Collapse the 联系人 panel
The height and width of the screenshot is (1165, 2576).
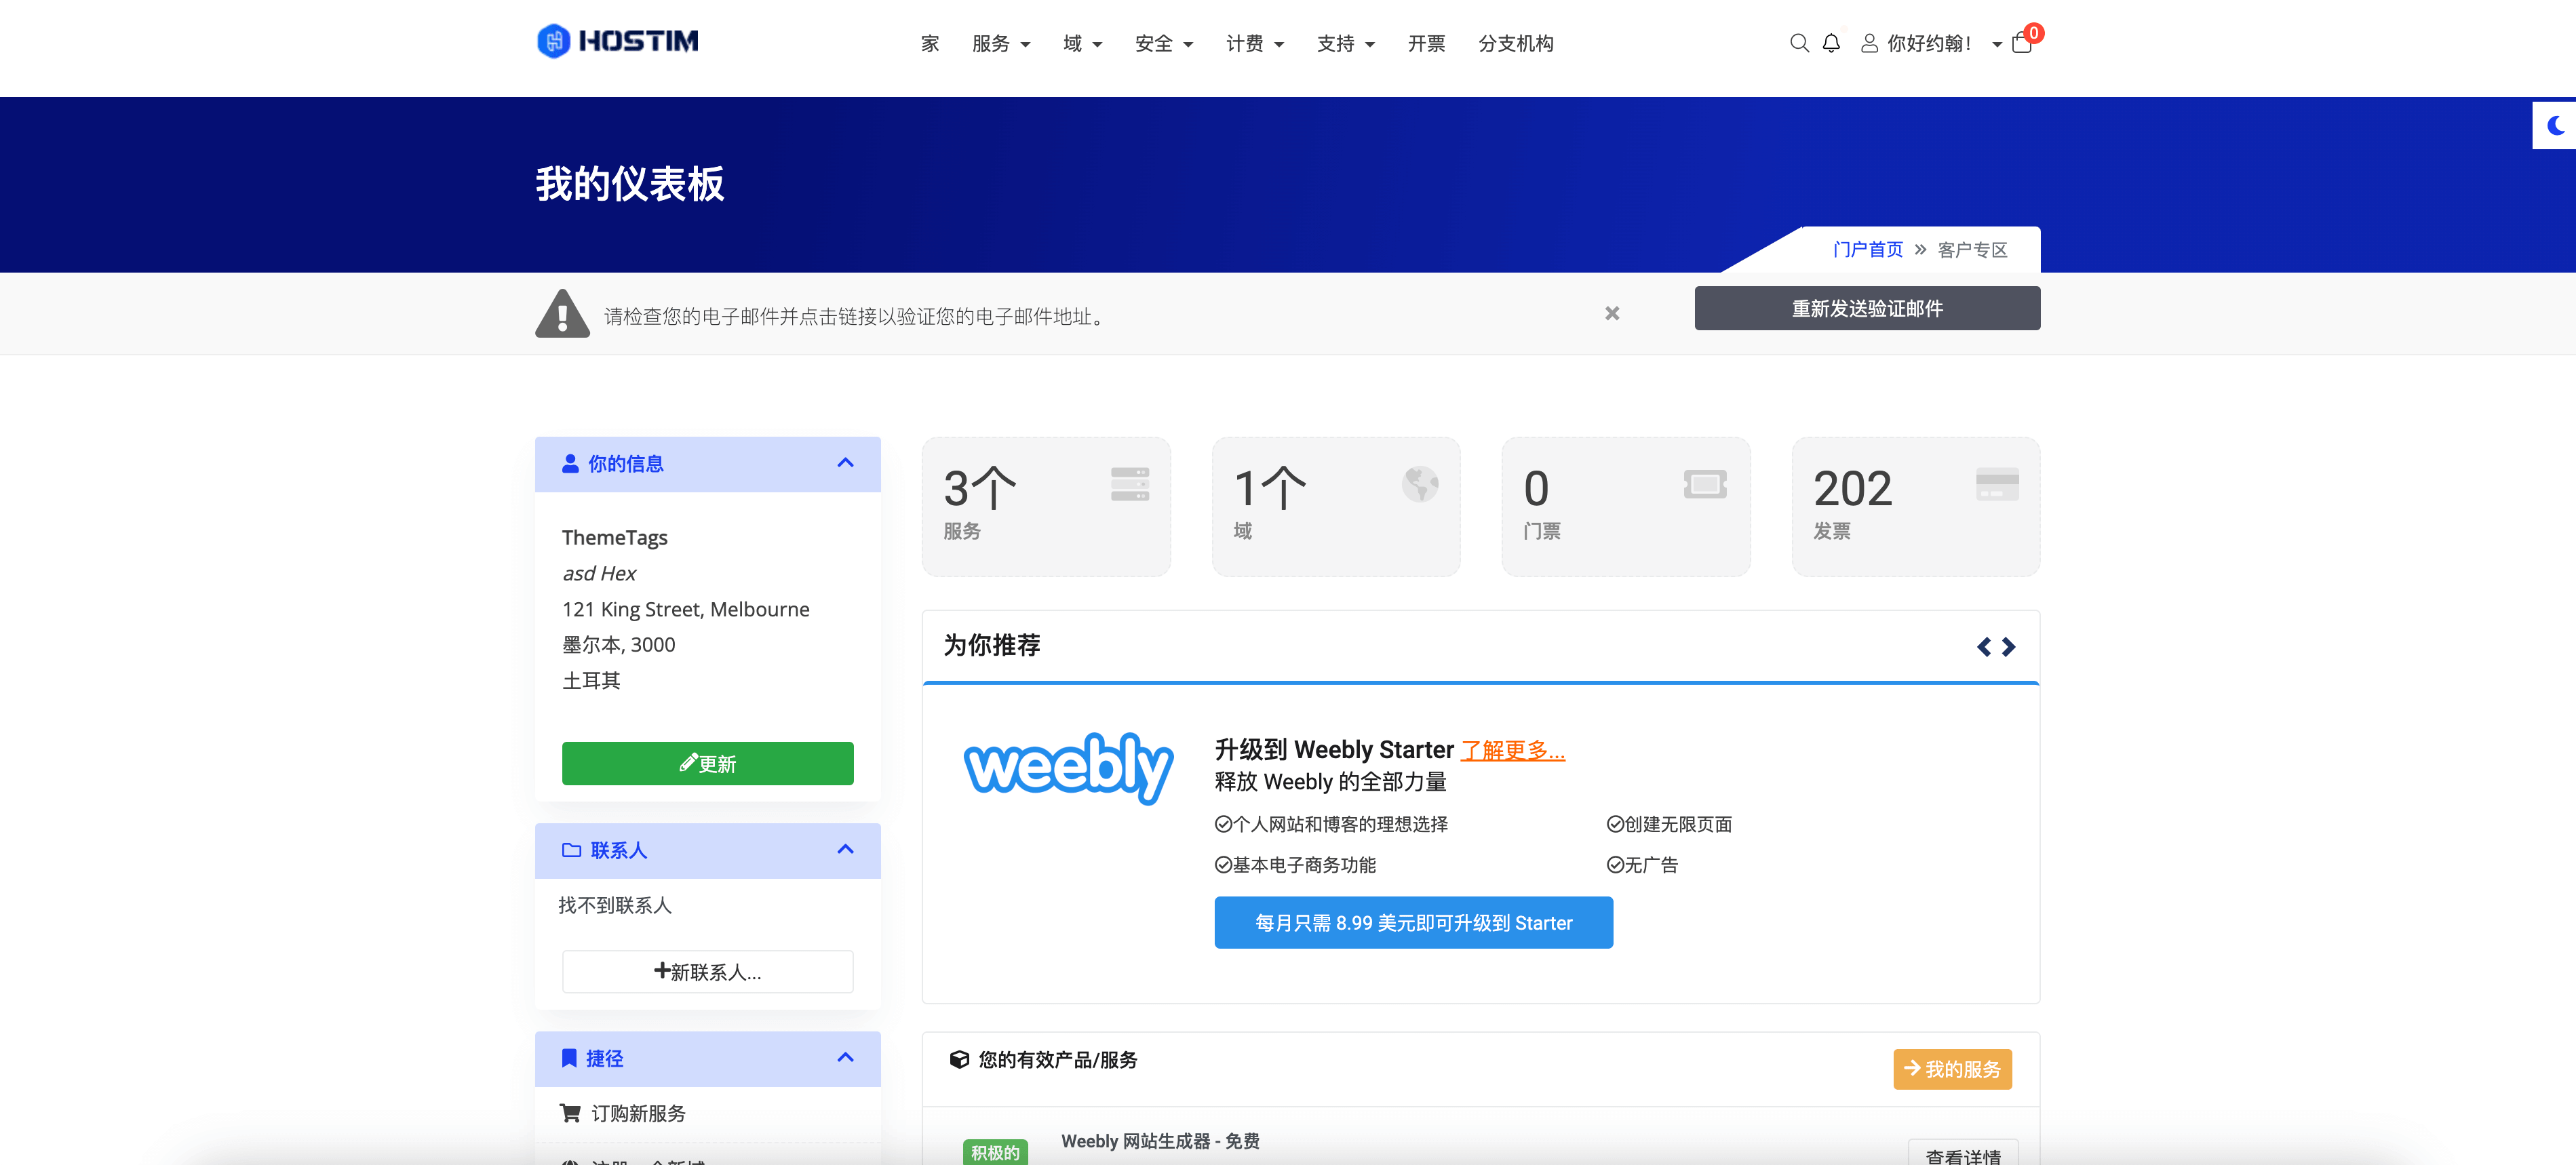click(x=845, y=849)
